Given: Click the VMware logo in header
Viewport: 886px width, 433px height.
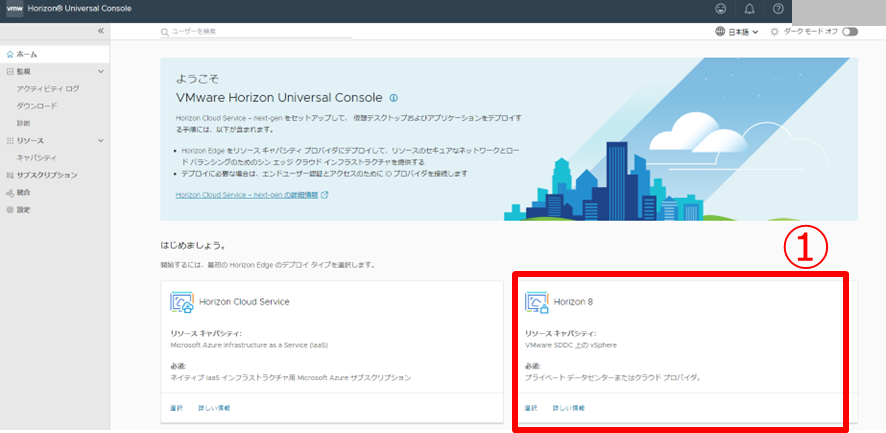Looking at the screenshot, I should 14,8.
